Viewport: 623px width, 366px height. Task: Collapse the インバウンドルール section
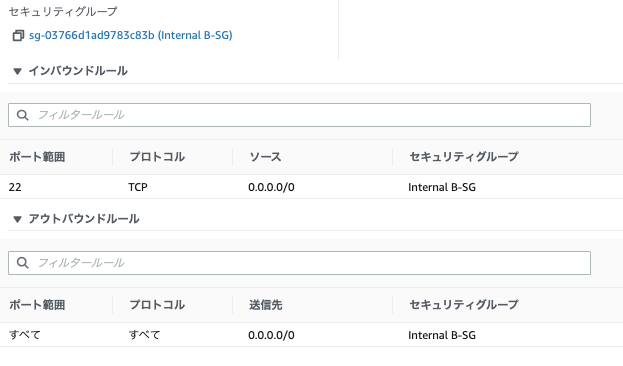pyautogui.click(x=17, y=71)
